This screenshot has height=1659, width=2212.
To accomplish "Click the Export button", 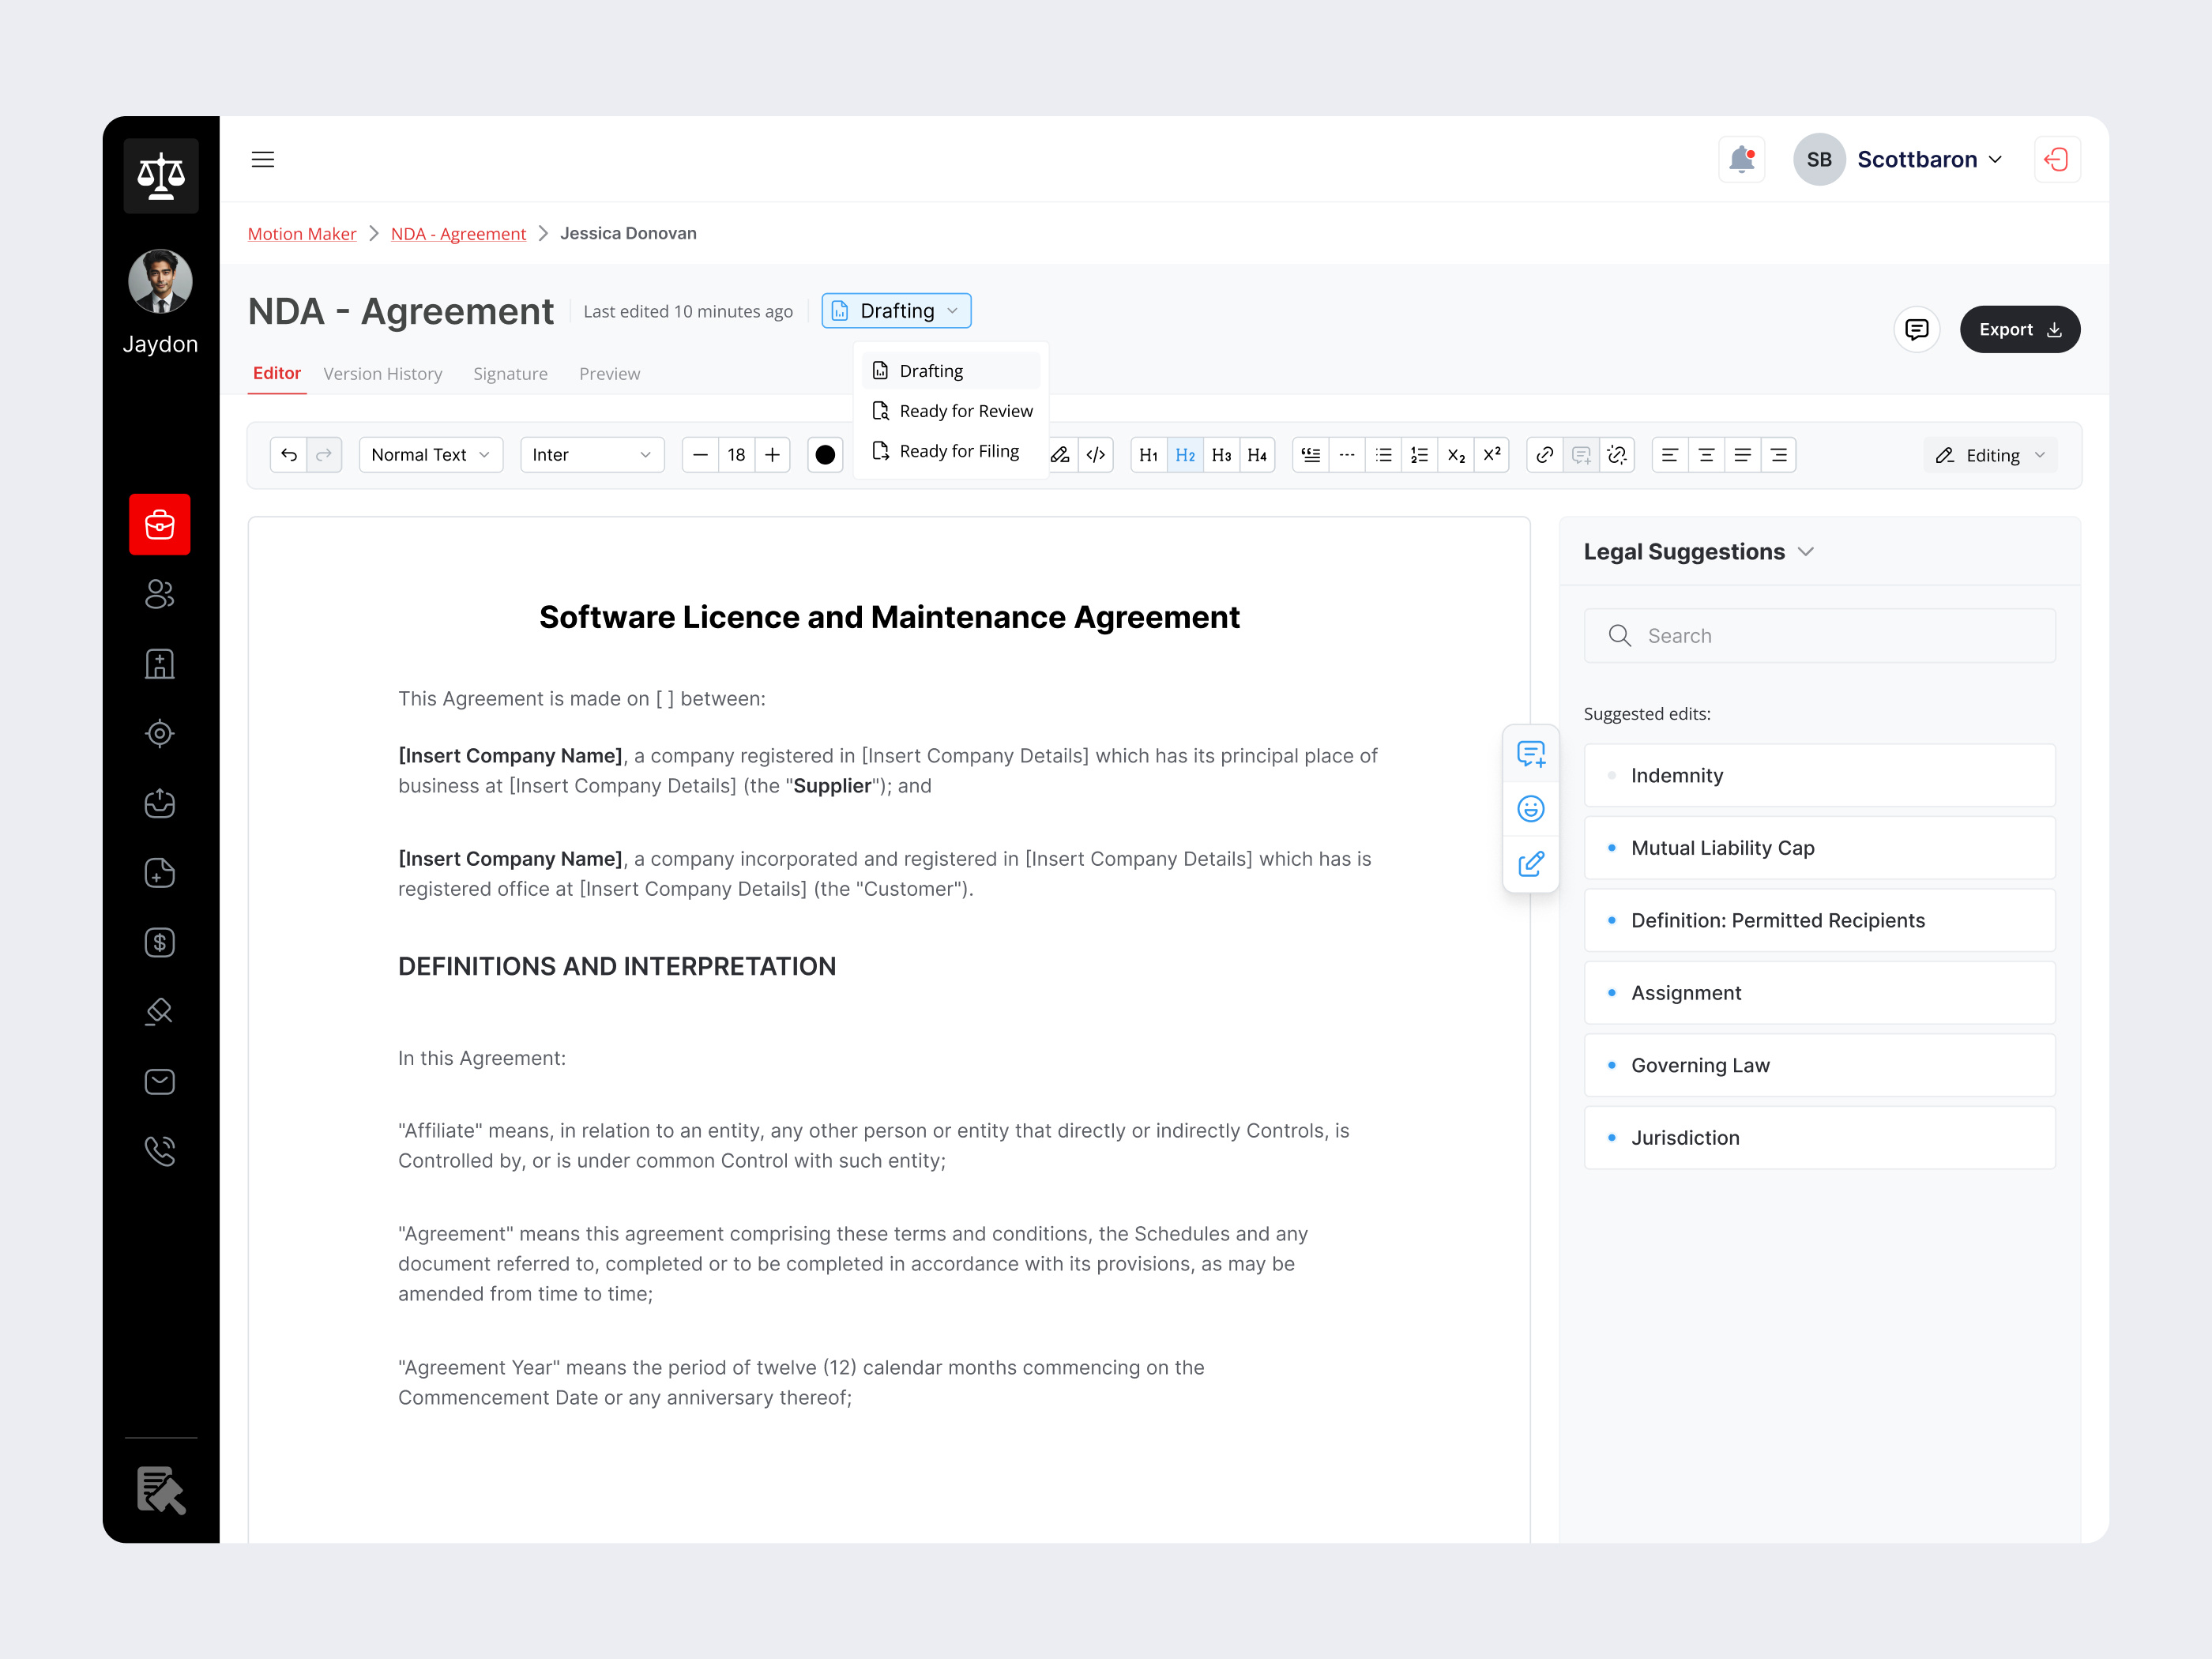I will click(x=2020, y=329).
